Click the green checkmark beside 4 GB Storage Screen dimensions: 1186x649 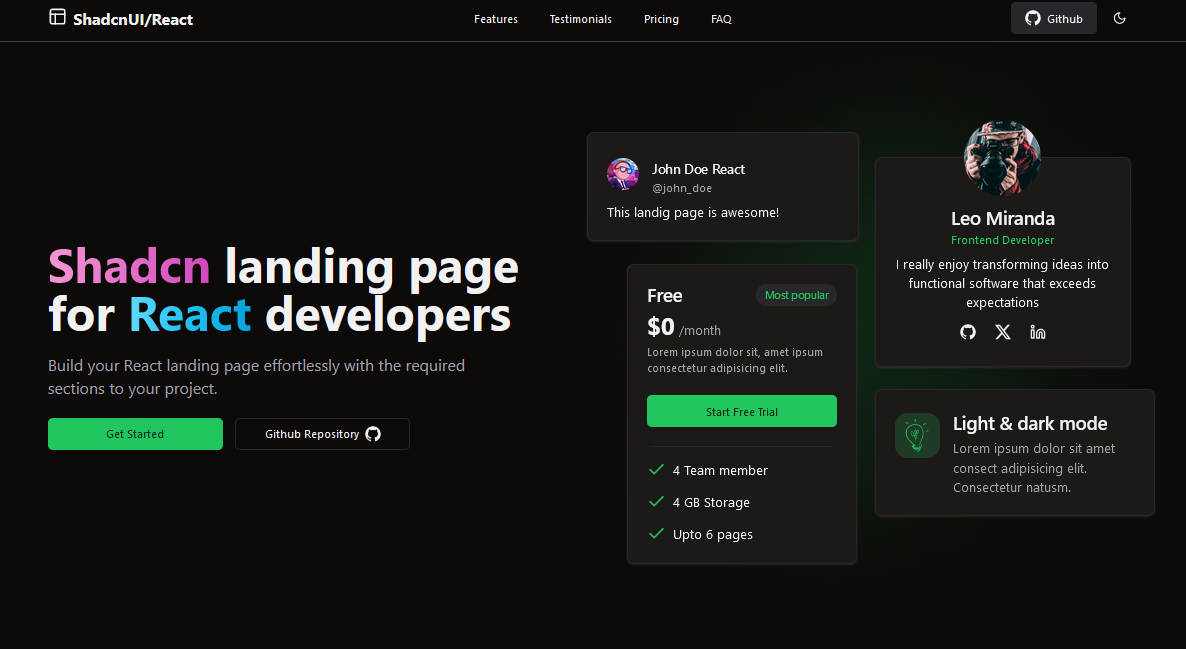coord(656,501)
